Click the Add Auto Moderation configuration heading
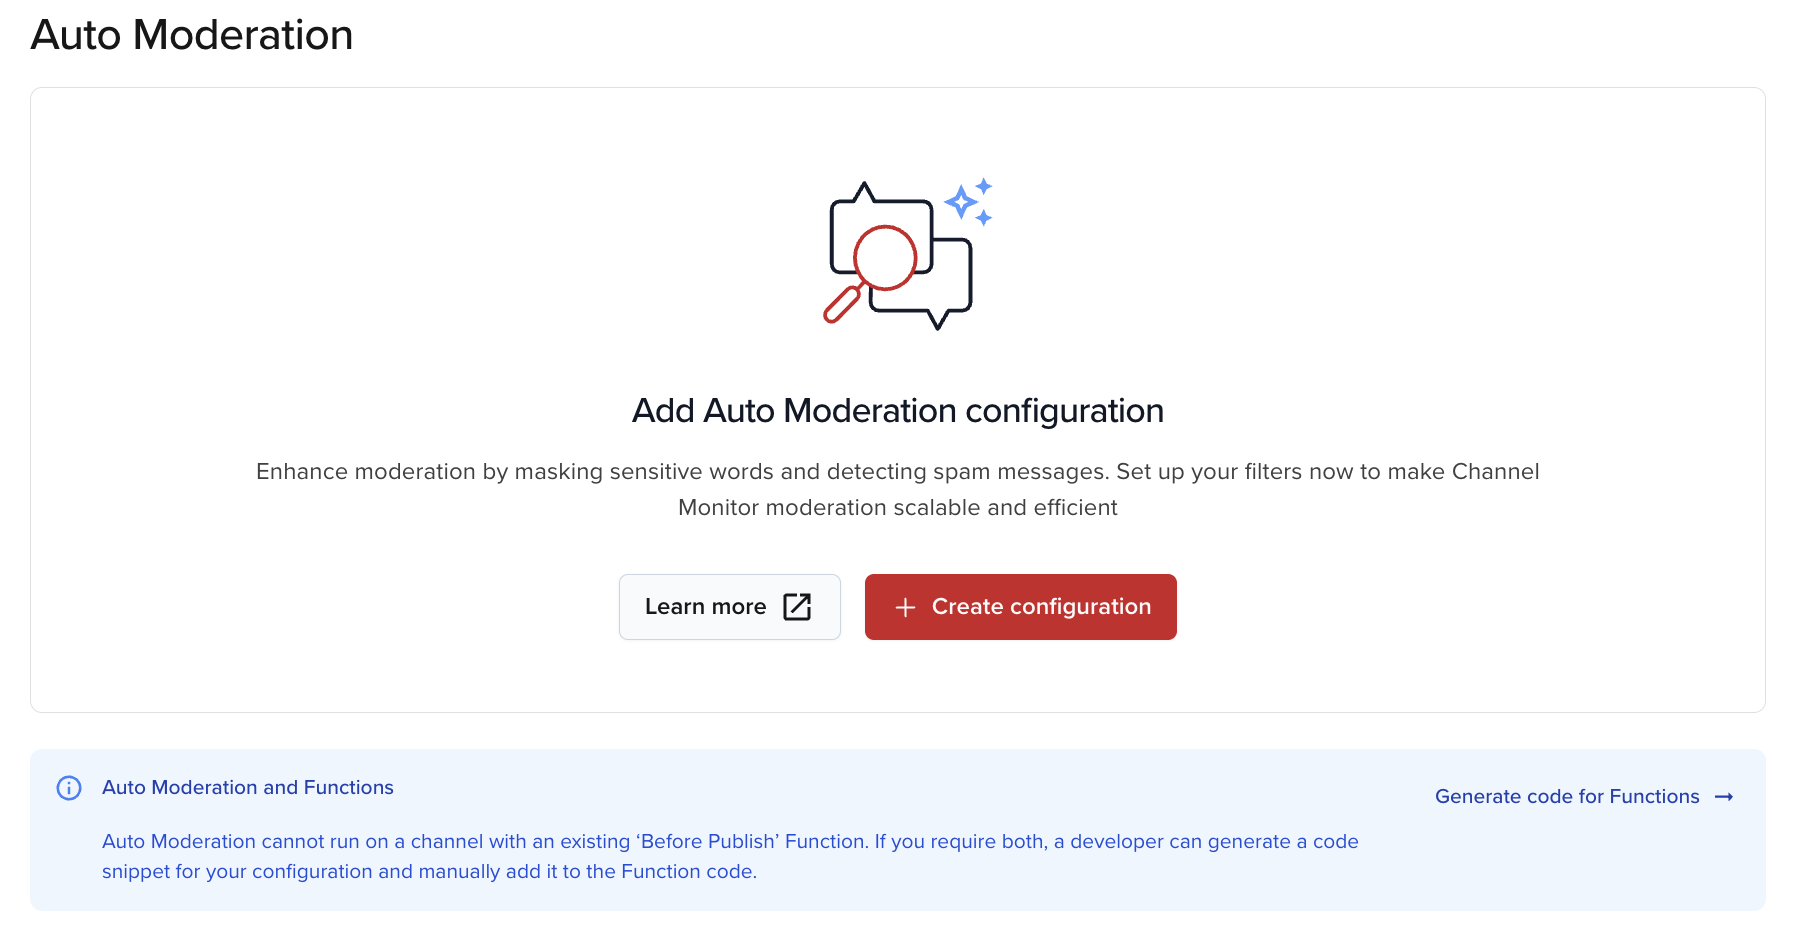 click(897, 411)
